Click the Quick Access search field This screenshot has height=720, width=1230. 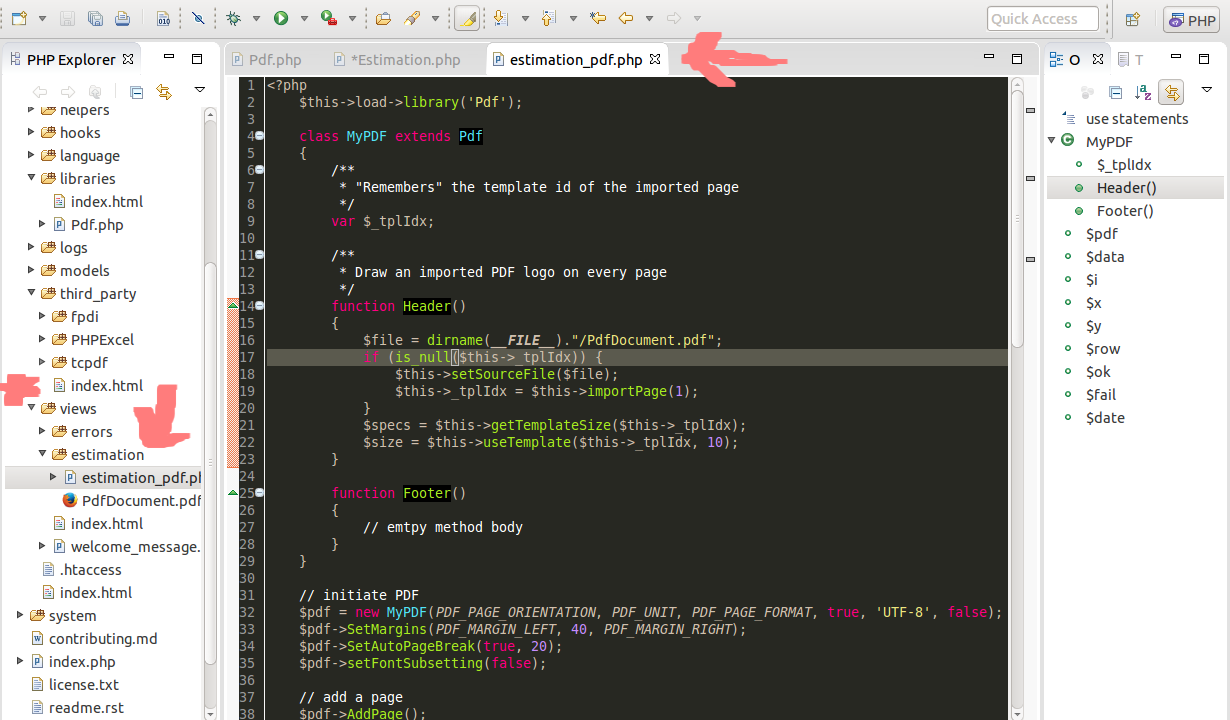(x=1042, y=18)
